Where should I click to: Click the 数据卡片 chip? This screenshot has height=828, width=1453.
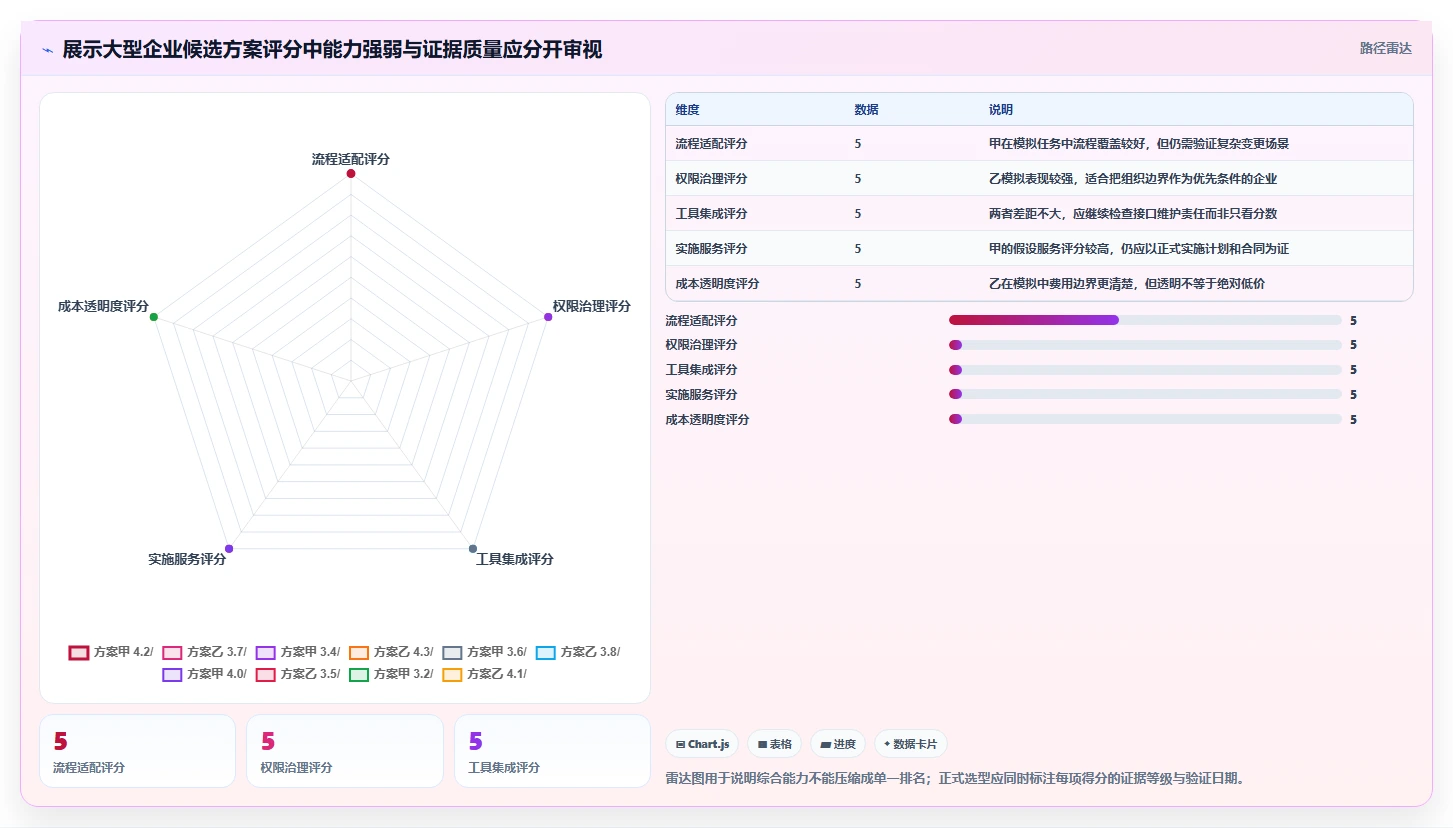coord(910,744)
